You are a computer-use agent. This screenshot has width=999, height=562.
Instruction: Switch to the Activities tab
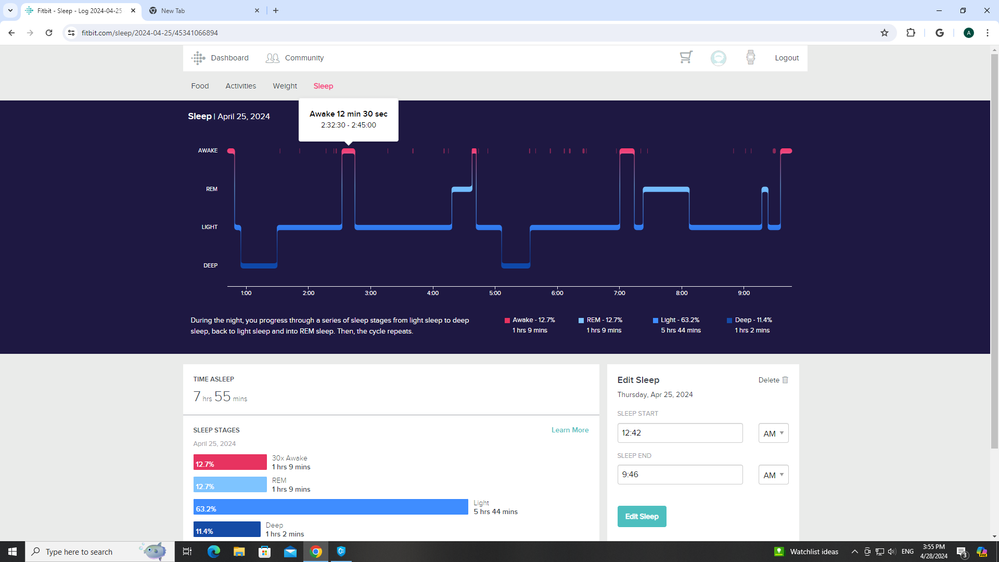point(240,86)
